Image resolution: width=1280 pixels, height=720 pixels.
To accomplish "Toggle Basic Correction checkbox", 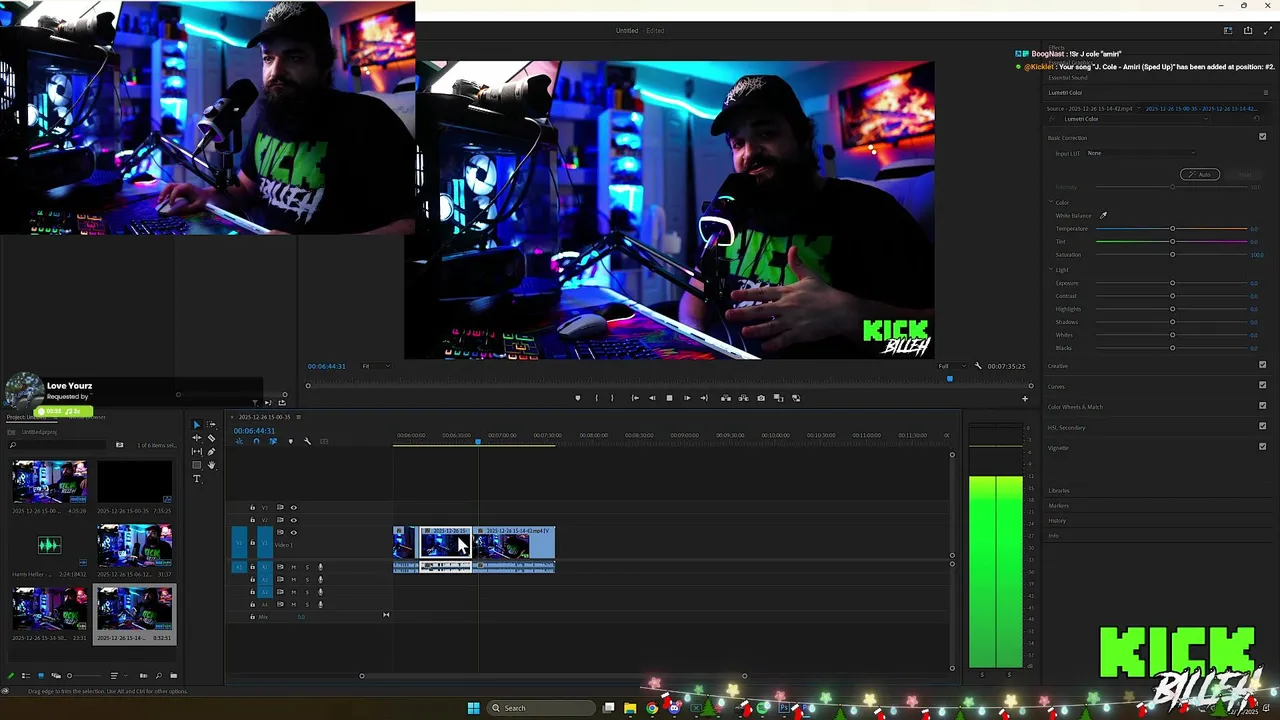I will click(1262, 136).
